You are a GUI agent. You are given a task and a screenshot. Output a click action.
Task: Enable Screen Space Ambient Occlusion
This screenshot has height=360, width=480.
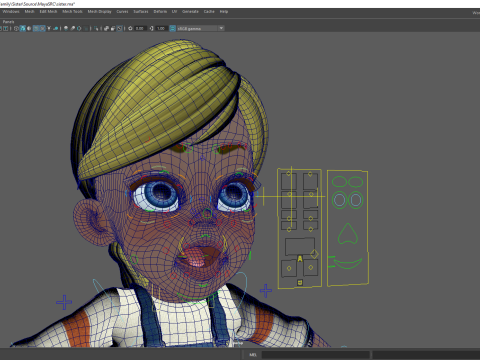point(66,28)
